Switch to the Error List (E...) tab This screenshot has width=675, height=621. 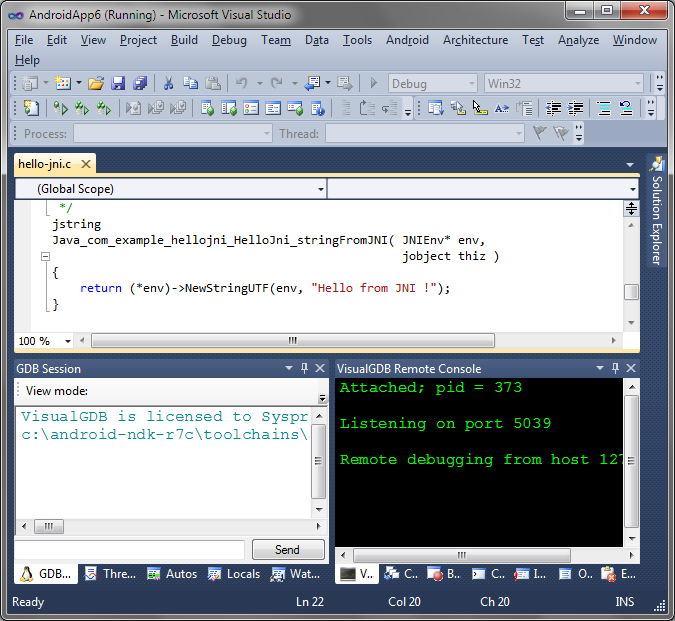[619, 574]
